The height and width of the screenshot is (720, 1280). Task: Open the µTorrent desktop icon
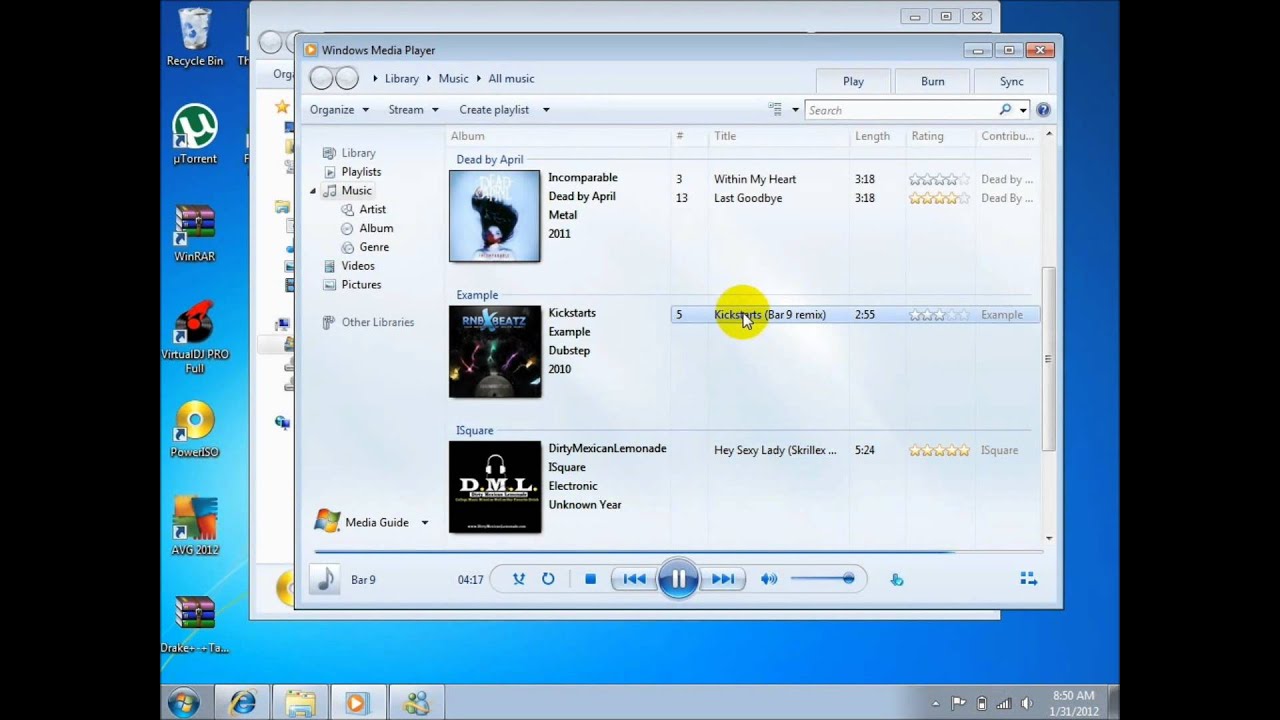click(x=195, y=135)
